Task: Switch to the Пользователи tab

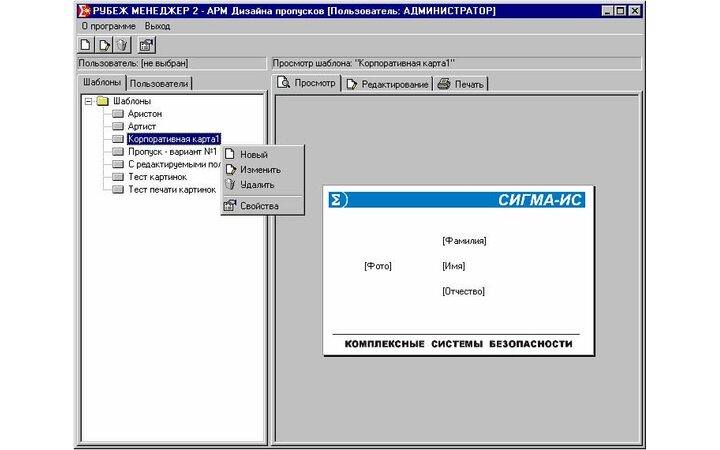Action: click(159, 83)
